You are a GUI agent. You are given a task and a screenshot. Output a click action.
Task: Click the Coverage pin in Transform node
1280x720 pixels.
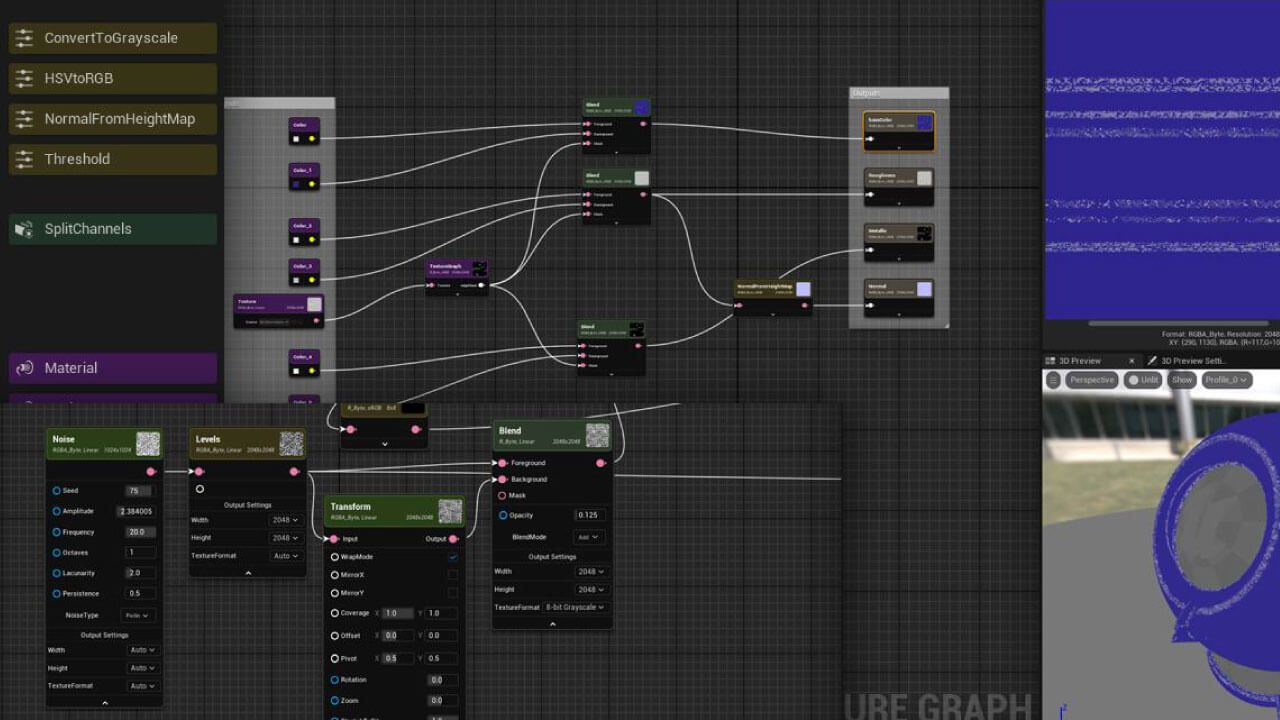coord(334,613)
